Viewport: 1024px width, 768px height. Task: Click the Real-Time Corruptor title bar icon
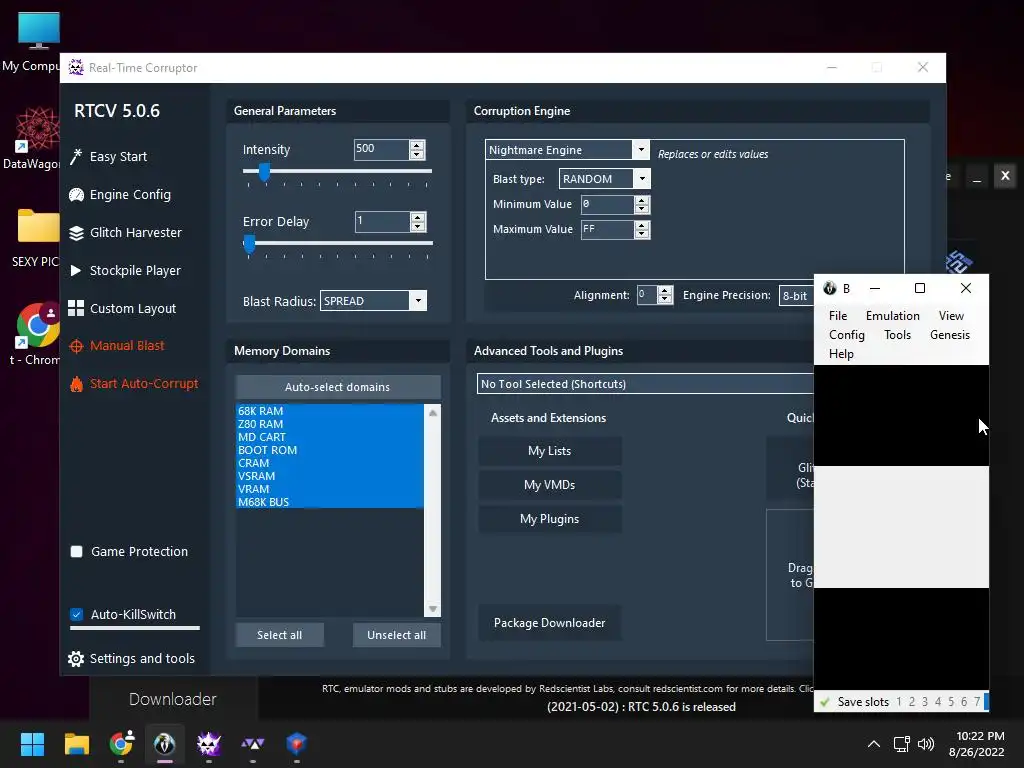(76, 67)
